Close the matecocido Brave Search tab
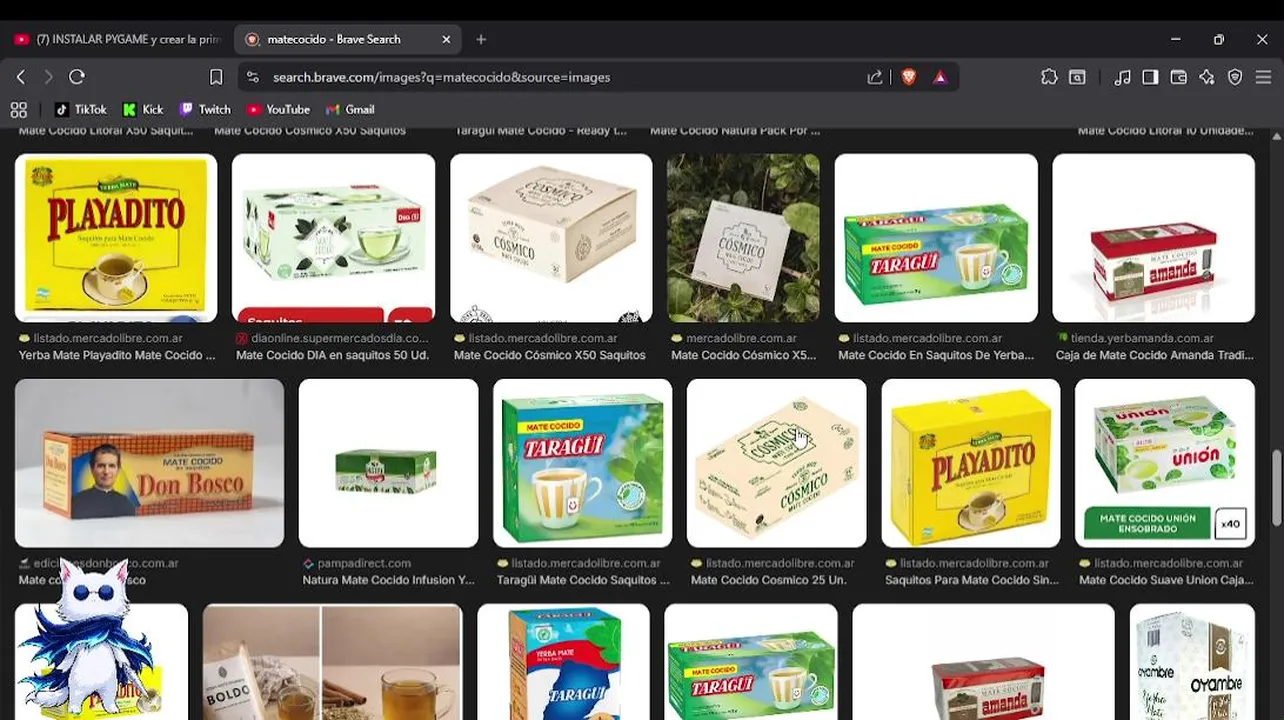1284x720 pixels. point(446,39)
